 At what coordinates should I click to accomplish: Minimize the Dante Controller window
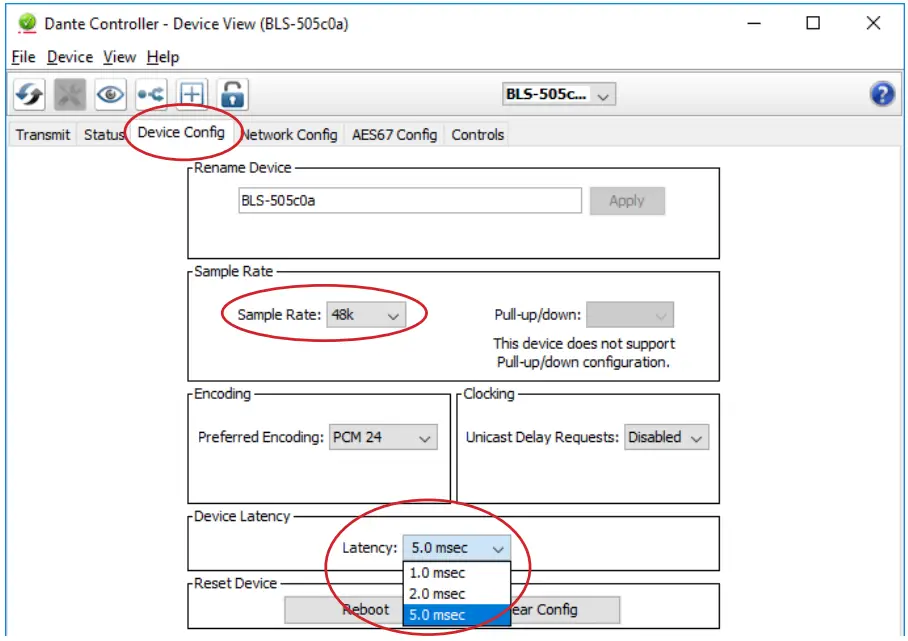754,23
